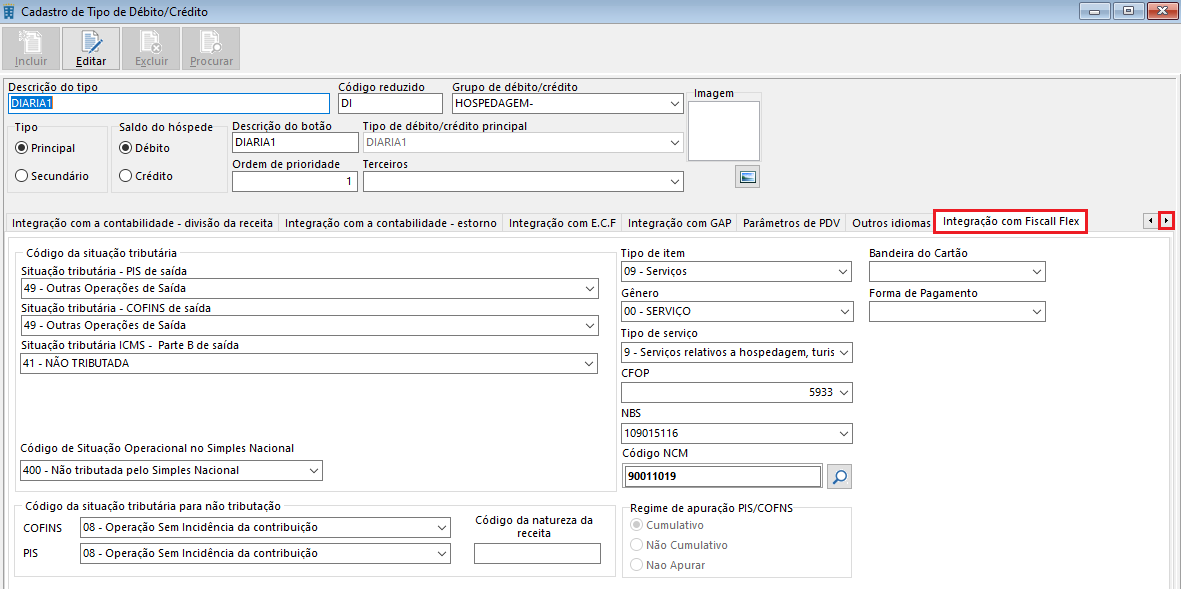
Task: Switch to Integração com GAP tab
Action: [x=679, y=223]
